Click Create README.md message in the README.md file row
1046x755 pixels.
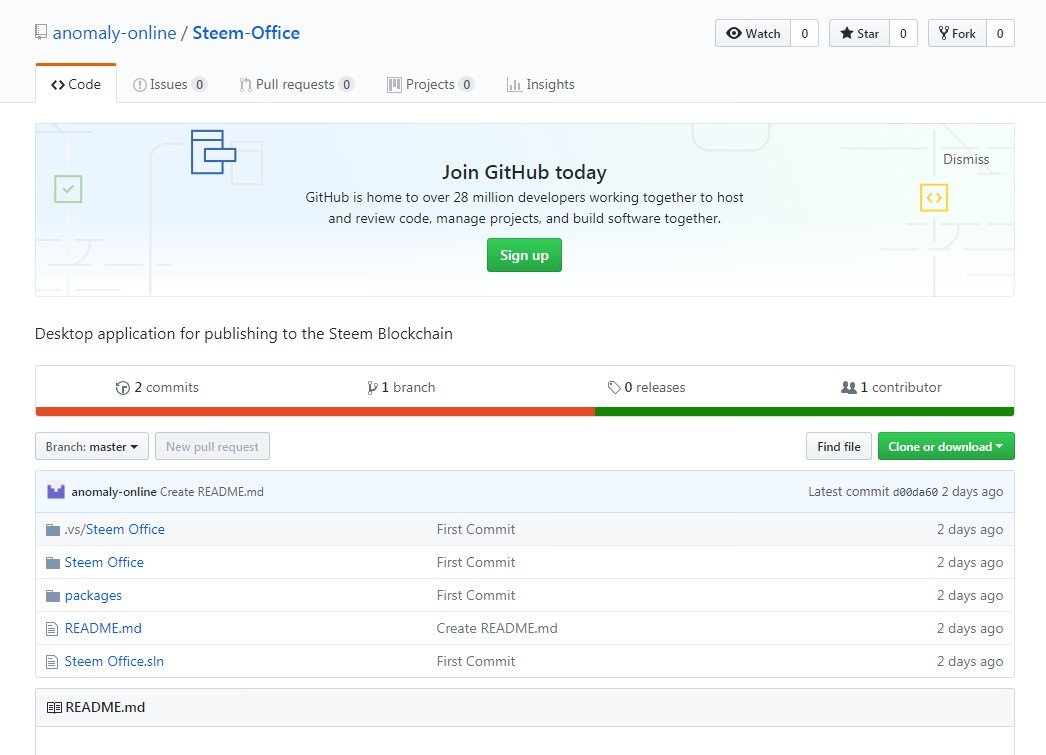[497, 628]
